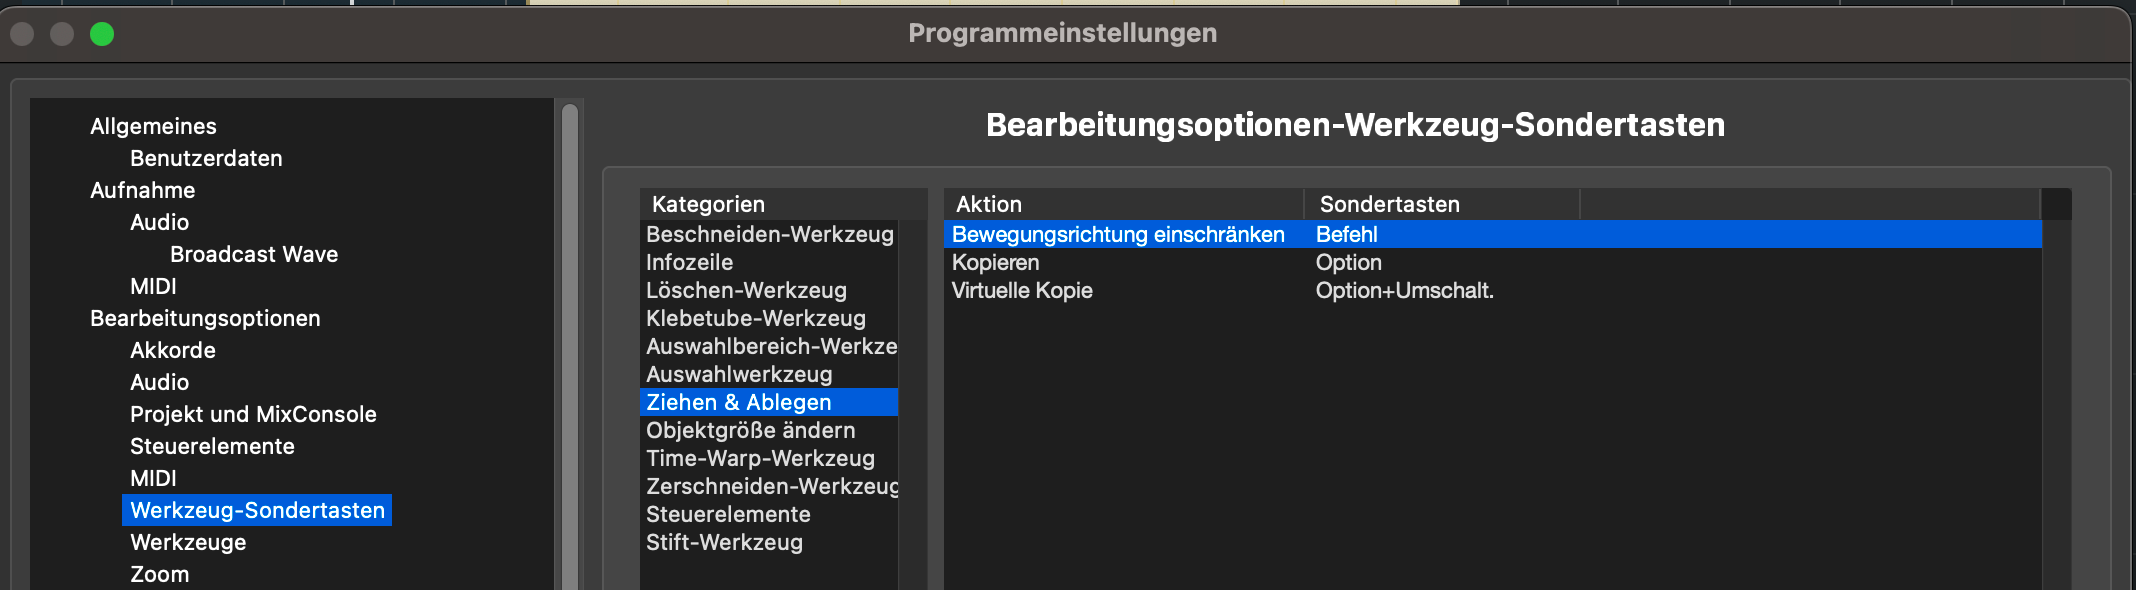Select the Zoom preferences page
This screenshot has width=2136, height=590.
click(x=159, y=574)
